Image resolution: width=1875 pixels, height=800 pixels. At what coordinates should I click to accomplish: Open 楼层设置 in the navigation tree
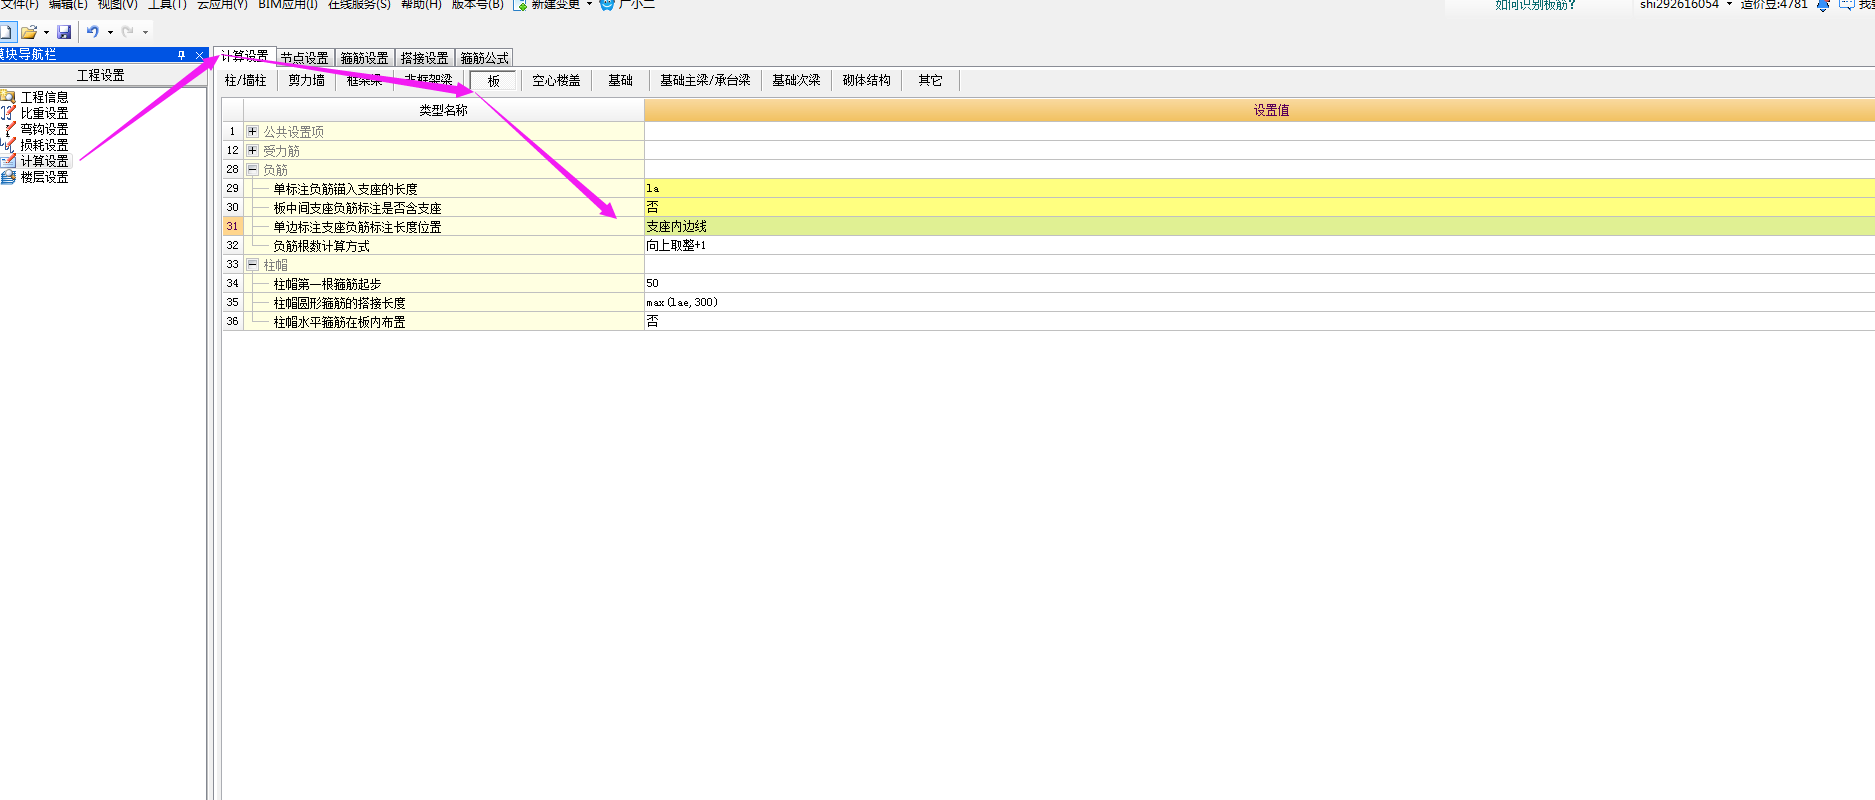pyautogui.click(x=44, y=177)
